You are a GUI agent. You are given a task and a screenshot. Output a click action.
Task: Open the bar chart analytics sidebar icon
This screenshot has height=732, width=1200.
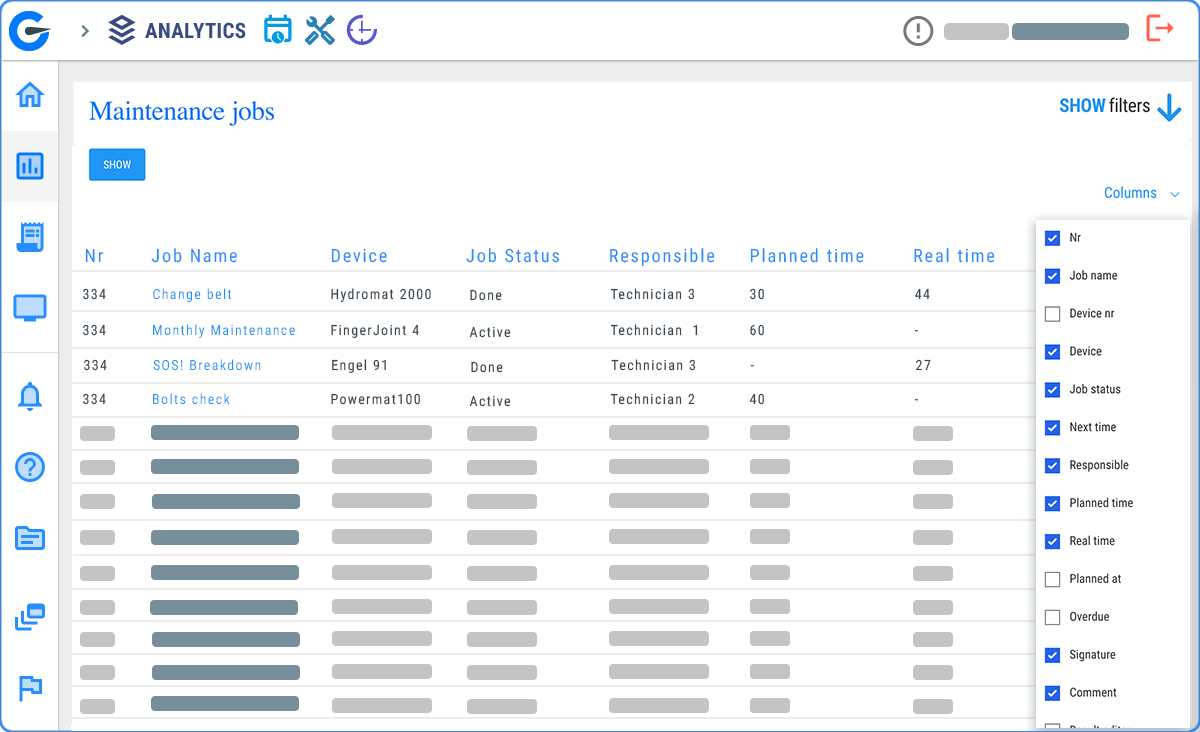pos(30,166)
